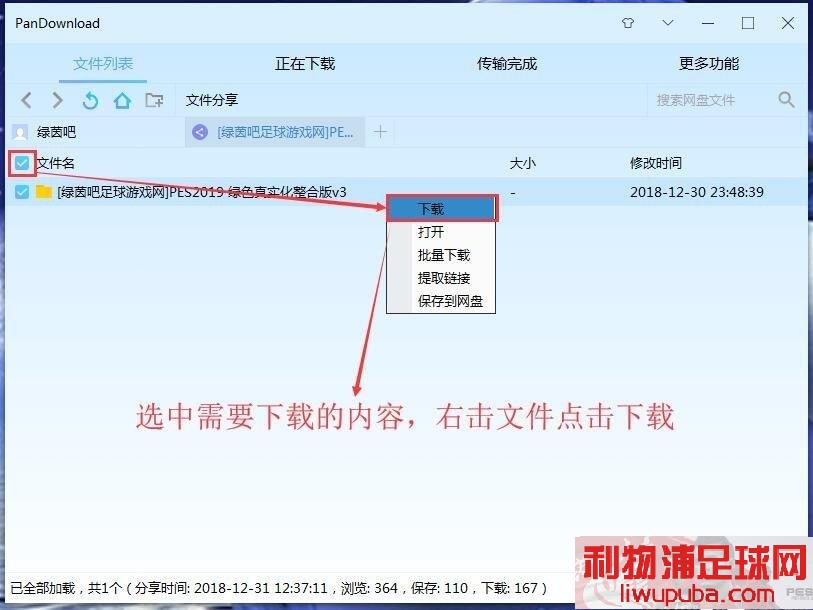Select 批量下载 in the context menu

[x=441, y=255]
